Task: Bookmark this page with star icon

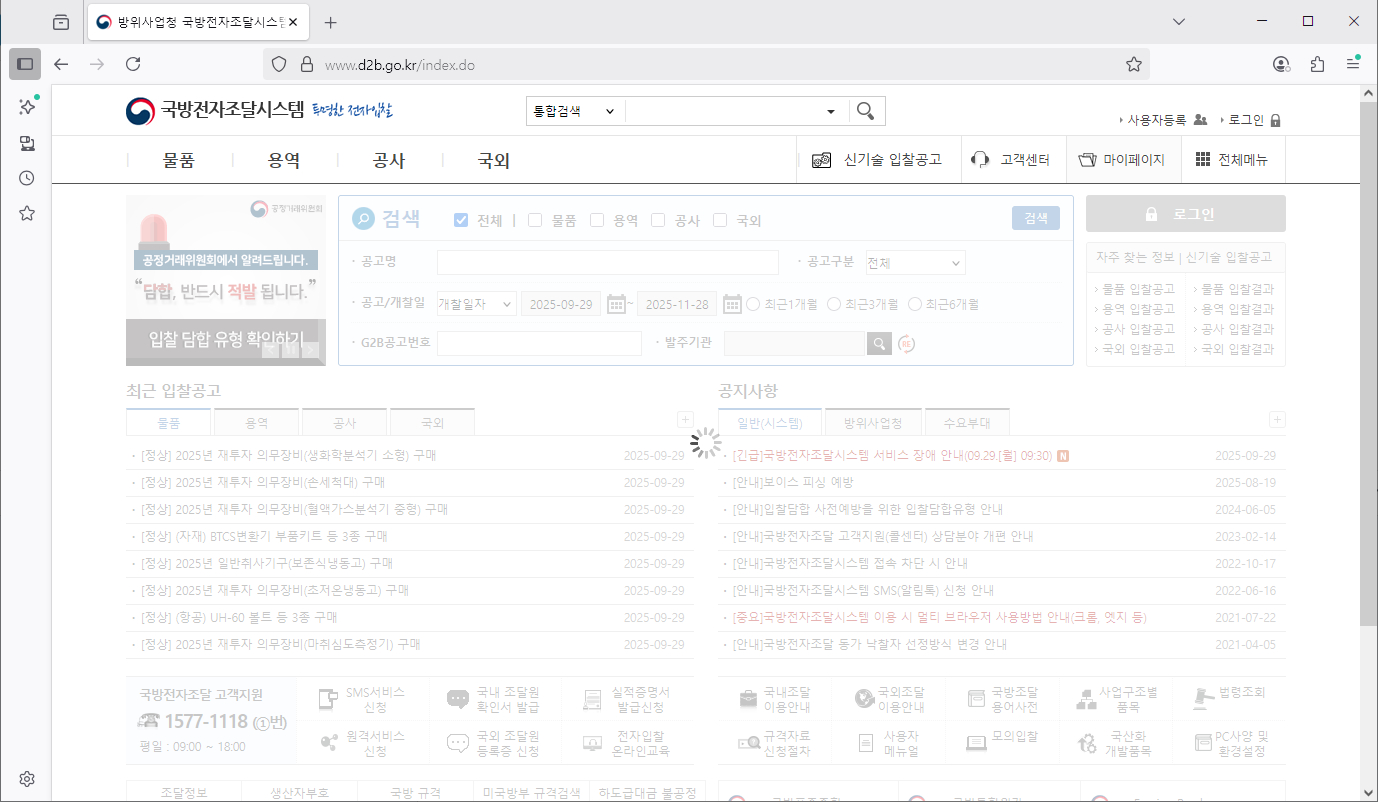Action: tap(1133, 64)
